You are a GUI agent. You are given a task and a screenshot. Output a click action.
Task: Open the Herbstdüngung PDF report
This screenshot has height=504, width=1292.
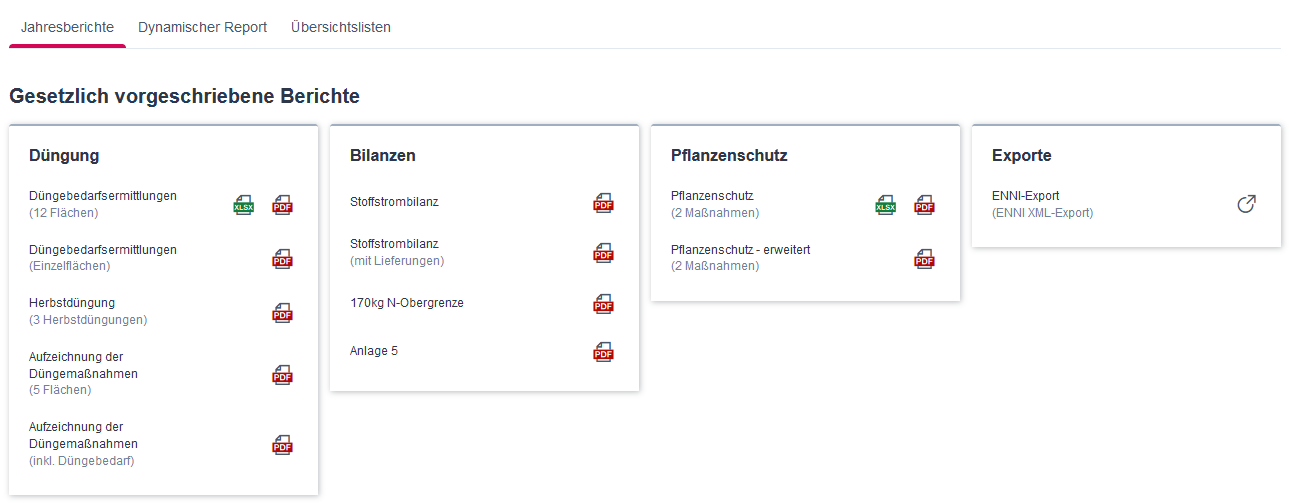pyautogui.click(x=283, y=311)
